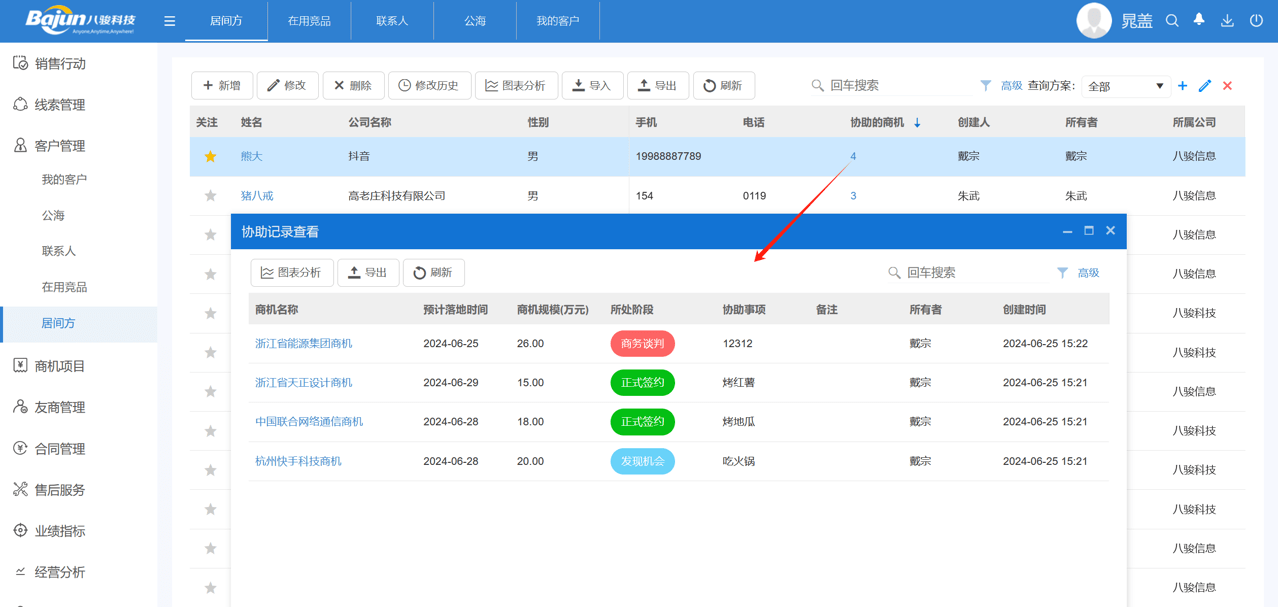The width and height of the screenshot is (1278, 607).
Task: Click 修改 button in main toolbar
Action: [x=287, y=86]
